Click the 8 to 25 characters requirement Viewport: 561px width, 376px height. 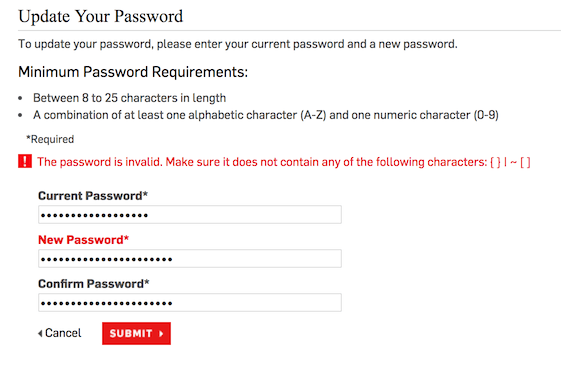[x=130, y=98]
